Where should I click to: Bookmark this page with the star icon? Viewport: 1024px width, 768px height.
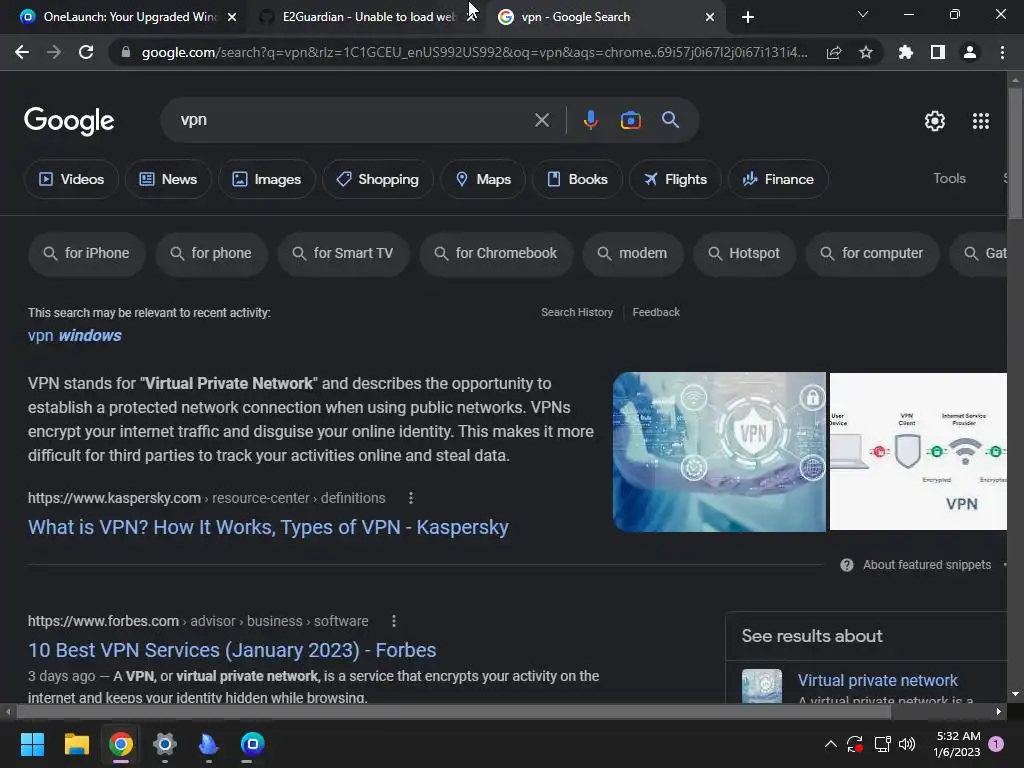point(866,52)
